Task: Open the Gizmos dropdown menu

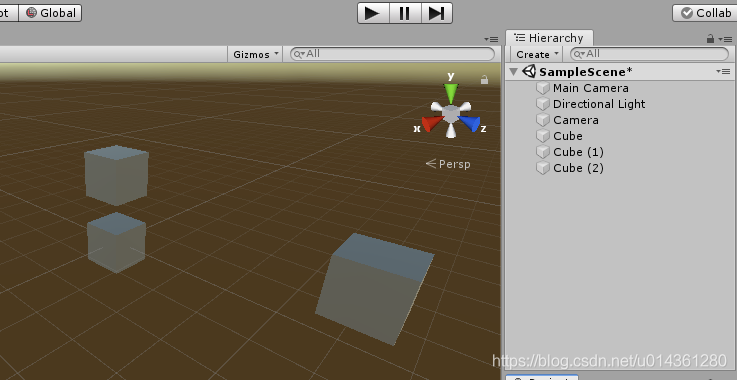Action: [256, 54]
